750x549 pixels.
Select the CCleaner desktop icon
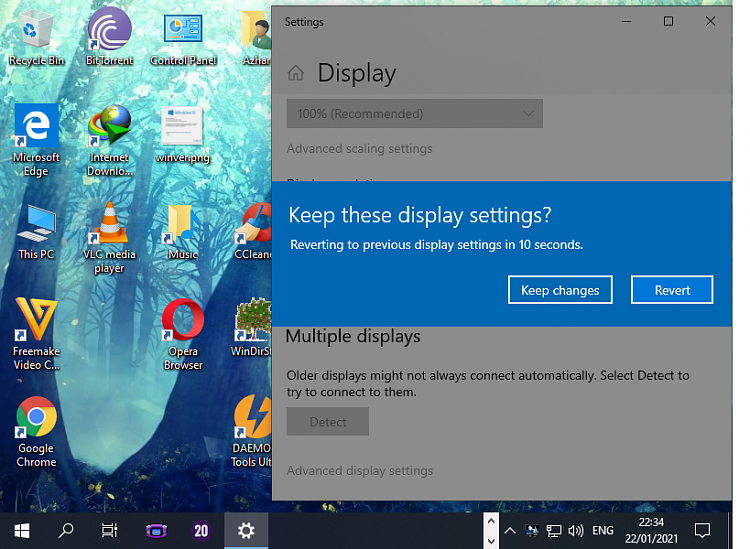coord(254,232)
